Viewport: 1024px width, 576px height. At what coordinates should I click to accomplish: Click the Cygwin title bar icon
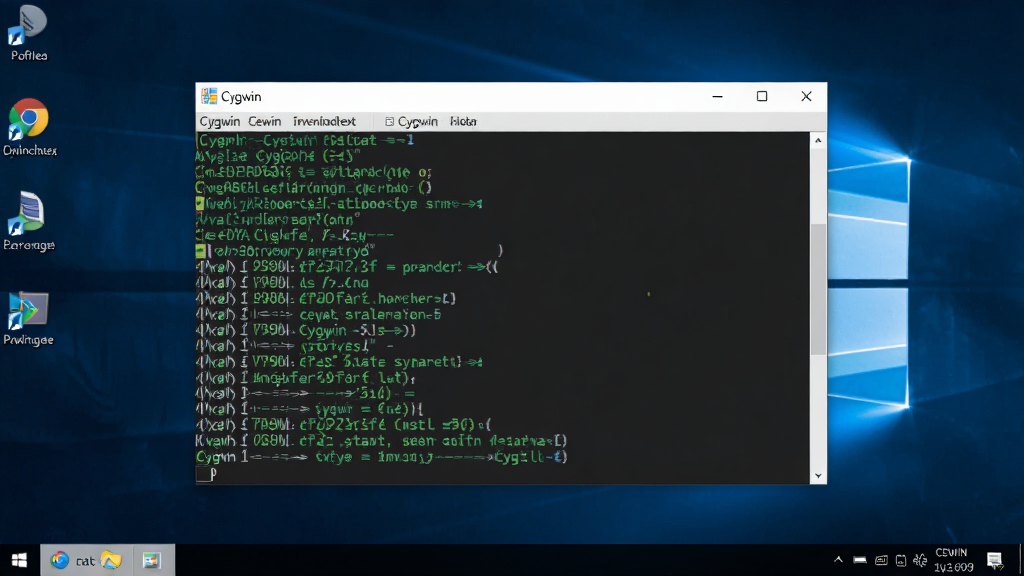[x=209, y=96]
